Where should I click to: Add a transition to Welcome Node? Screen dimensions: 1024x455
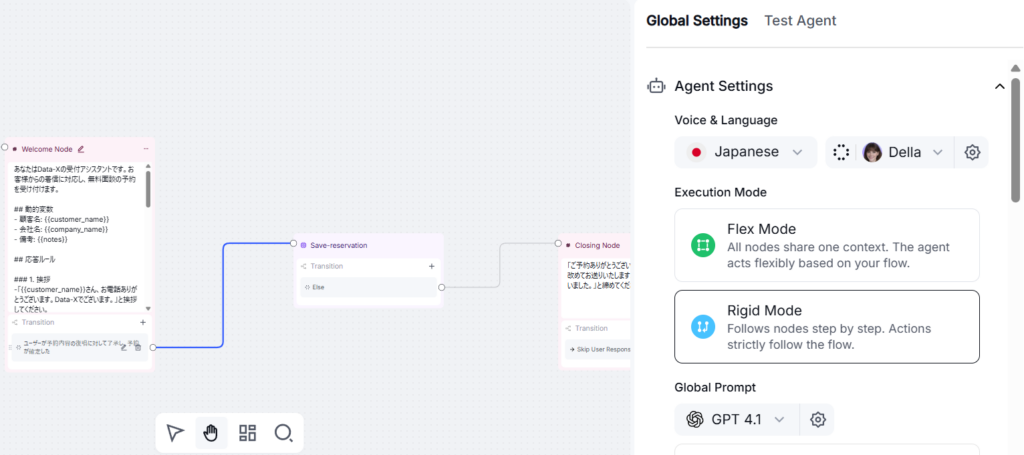tap(143, 322)
